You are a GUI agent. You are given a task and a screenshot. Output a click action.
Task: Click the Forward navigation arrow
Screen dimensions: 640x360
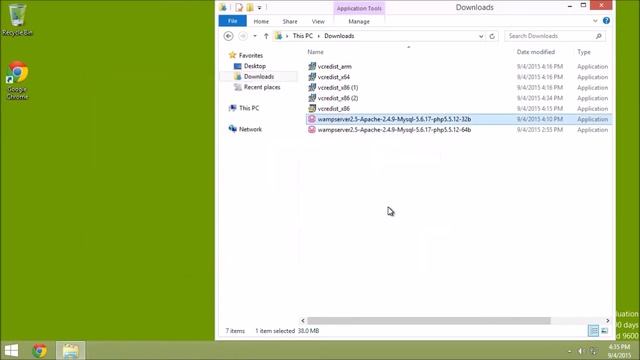pyautogui.click(x=243, y=36)
